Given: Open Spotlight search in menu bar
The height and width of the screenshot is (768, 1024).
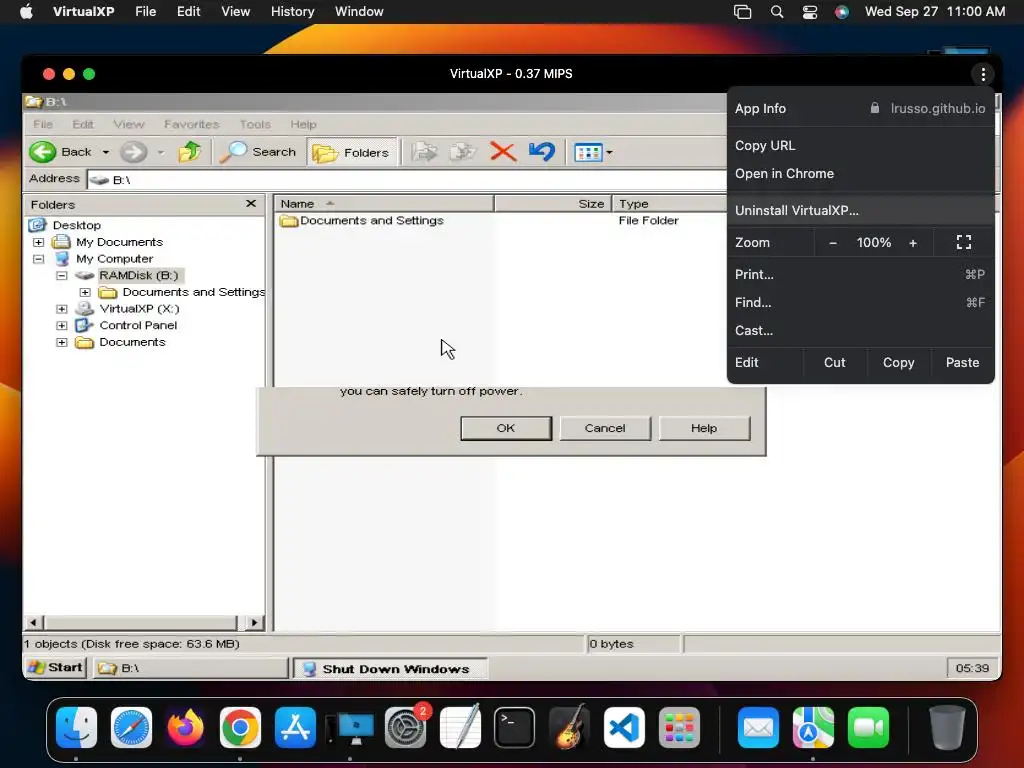Looking at the screenshot, I should click(x=776, y=12).
